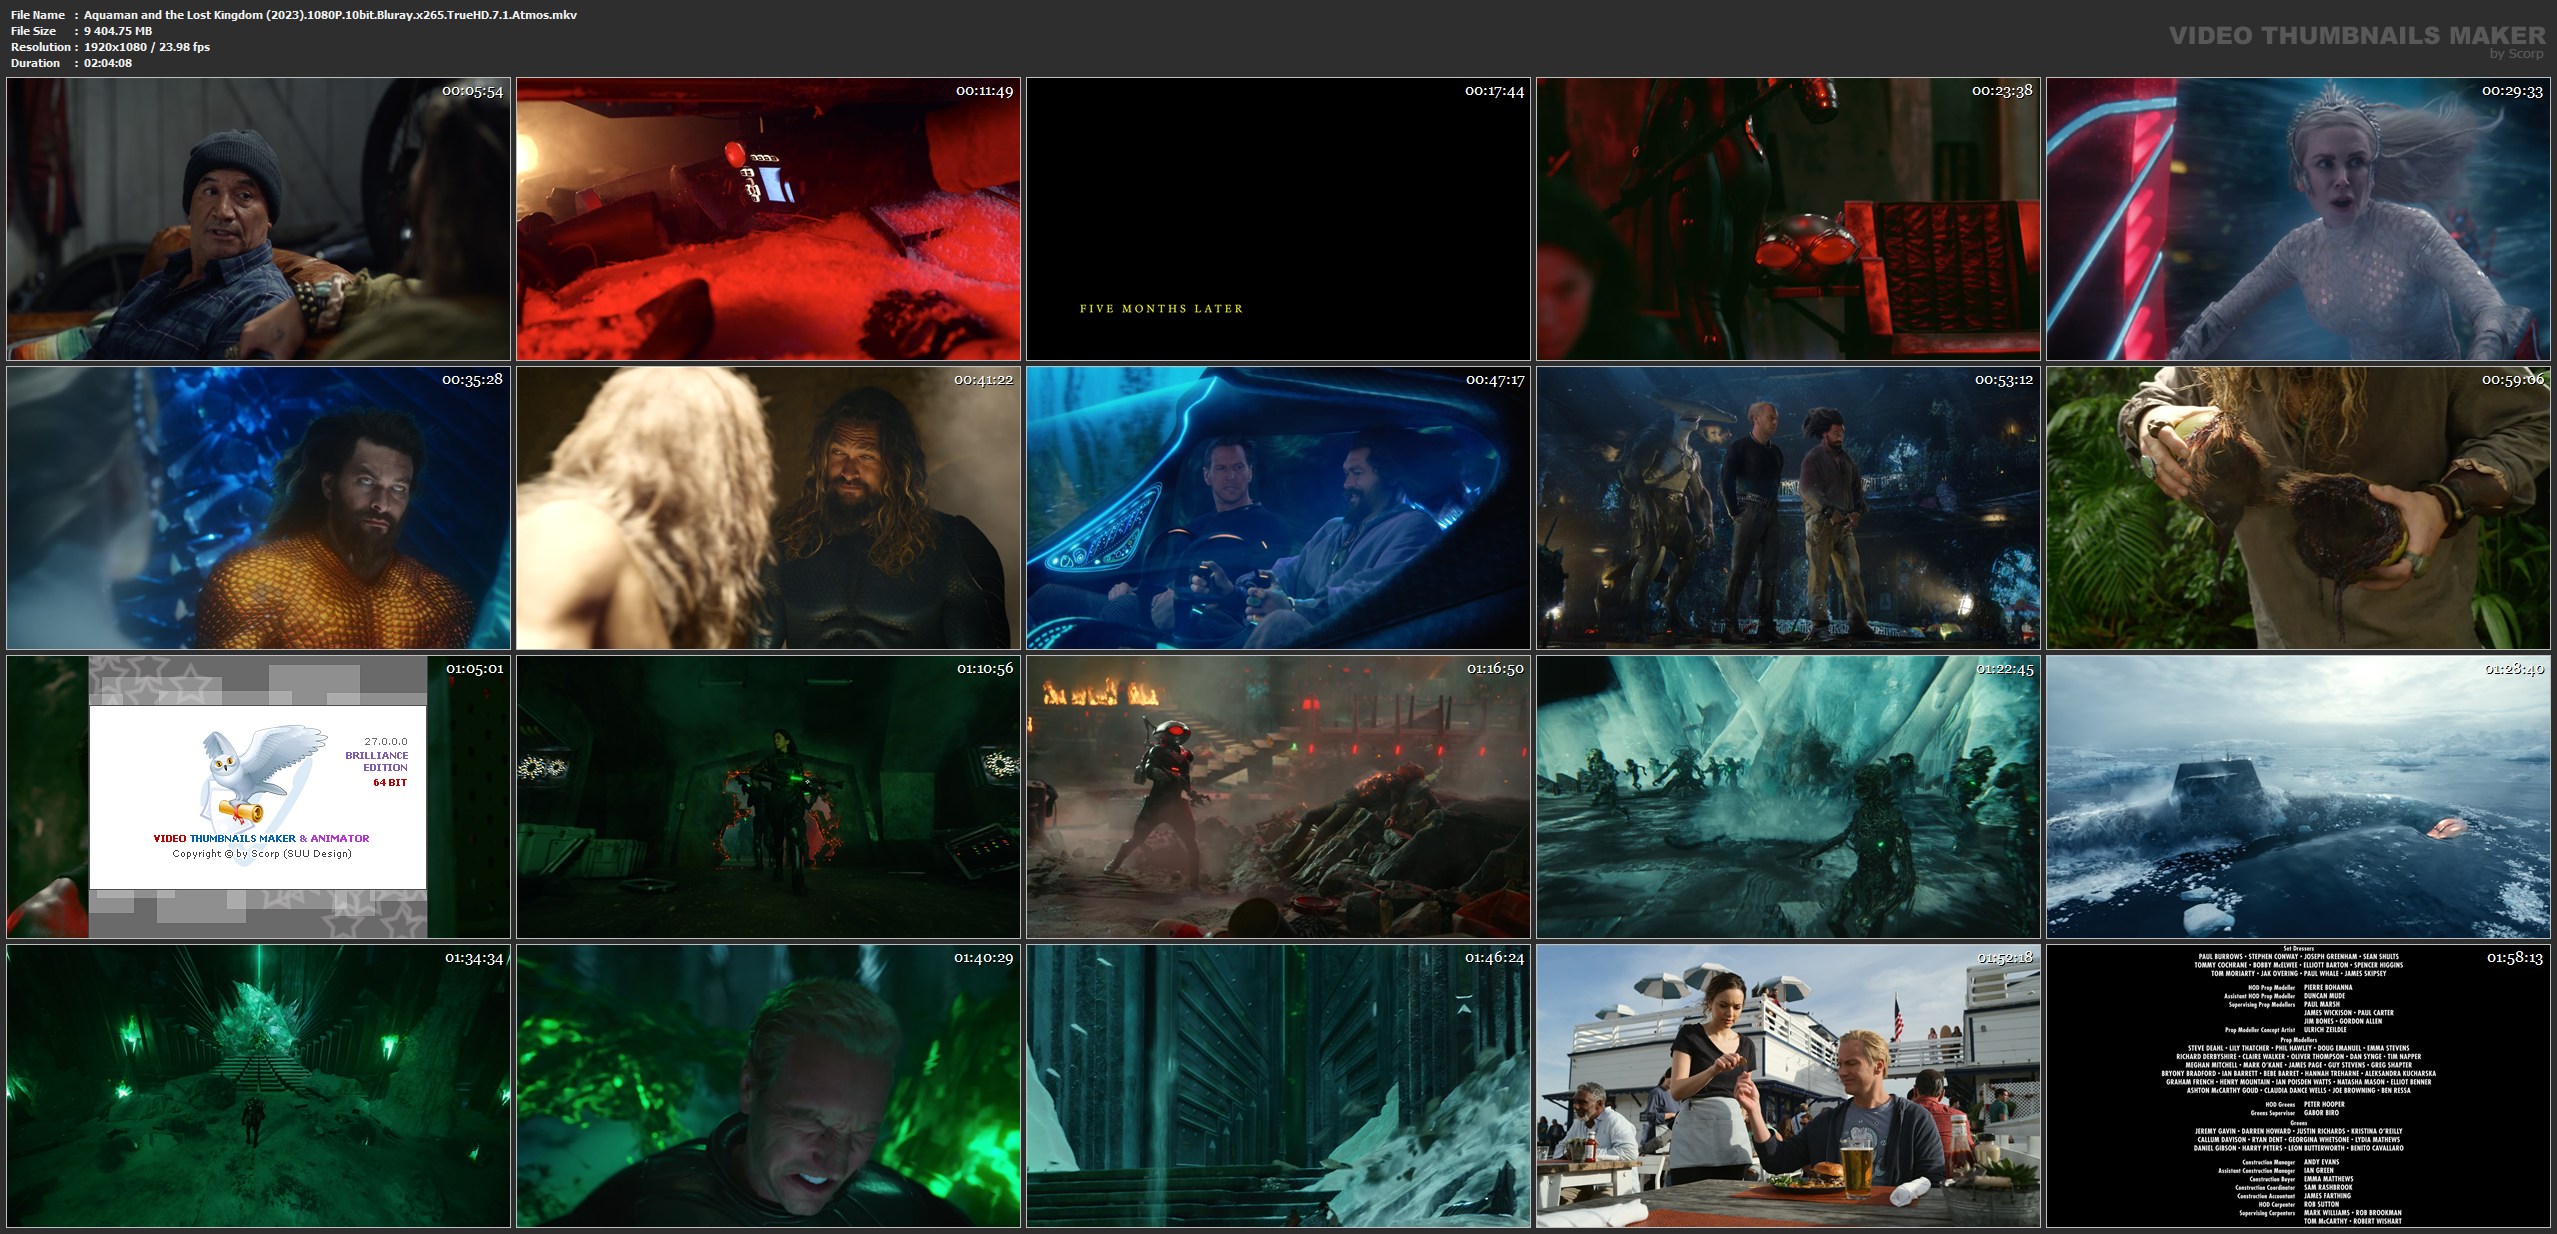Open the thumbnail at 00:05:54
Image resolution: width=2557 pixels, height=1234 pixels.
click(x=258, y=219)
